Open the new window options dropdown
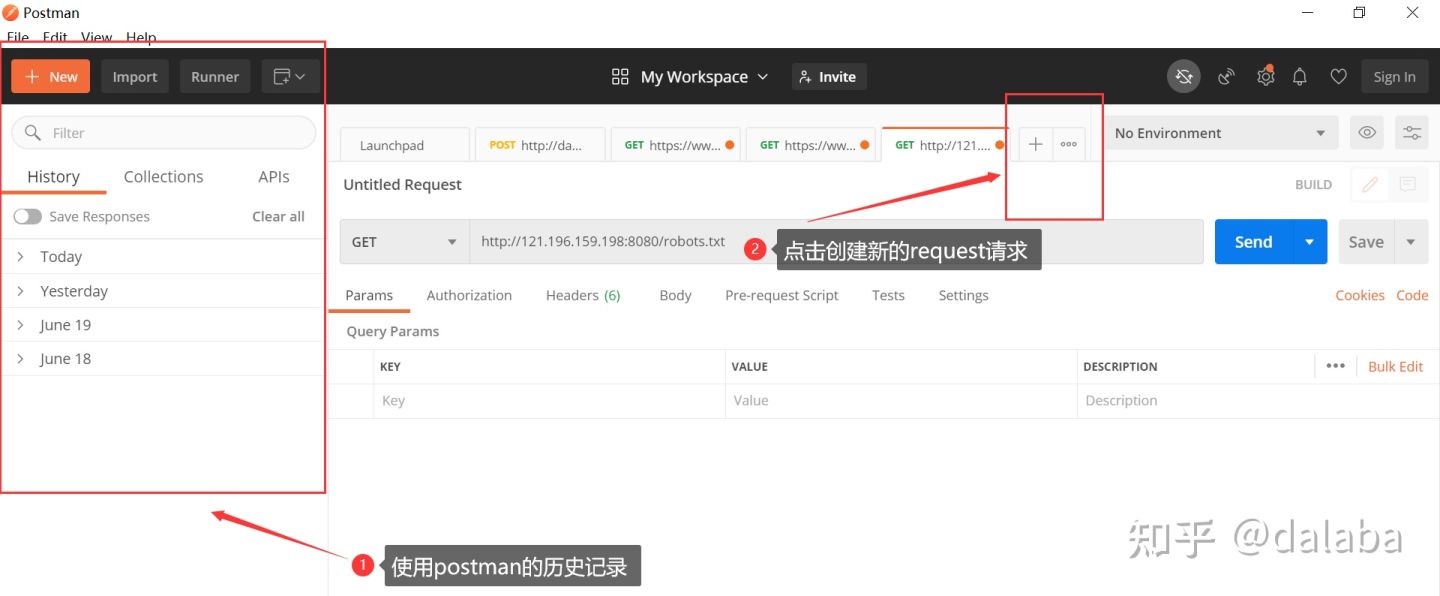The image size is (1440, 596). coord(290,77)
